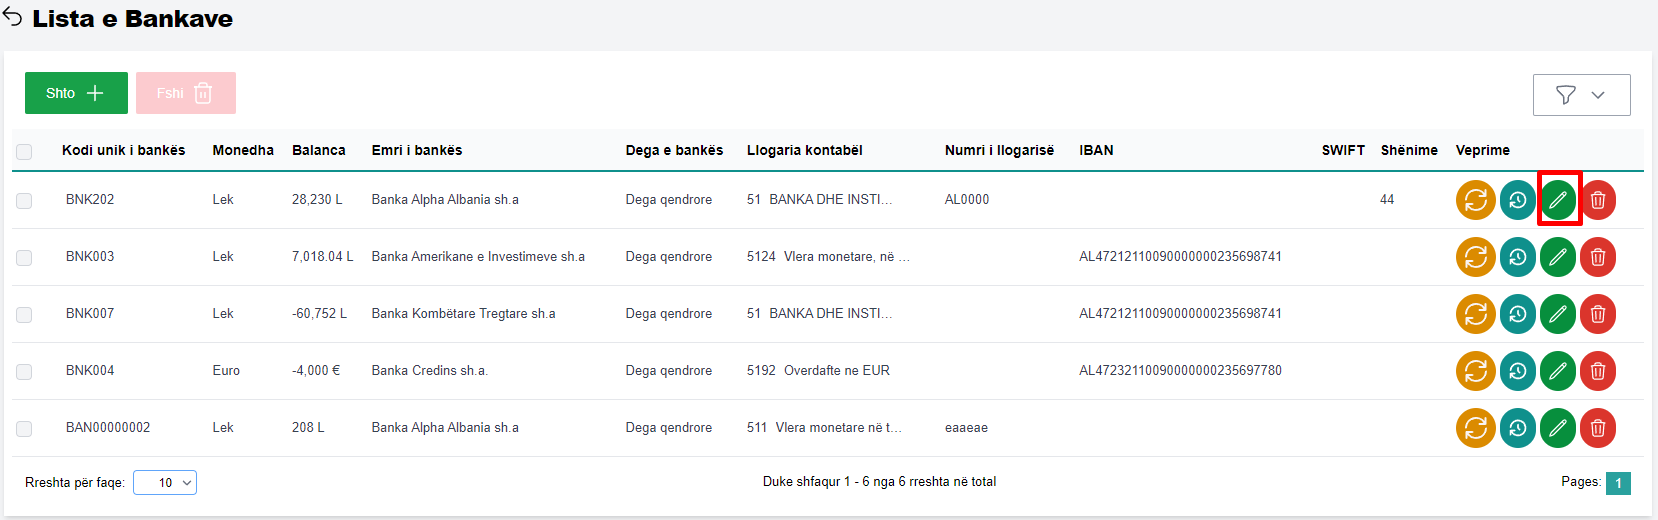The height and width of the screenshot is (520, 1658).
Task: Delete the BNK004 Euro bank row
Action: click(1598, 371)
